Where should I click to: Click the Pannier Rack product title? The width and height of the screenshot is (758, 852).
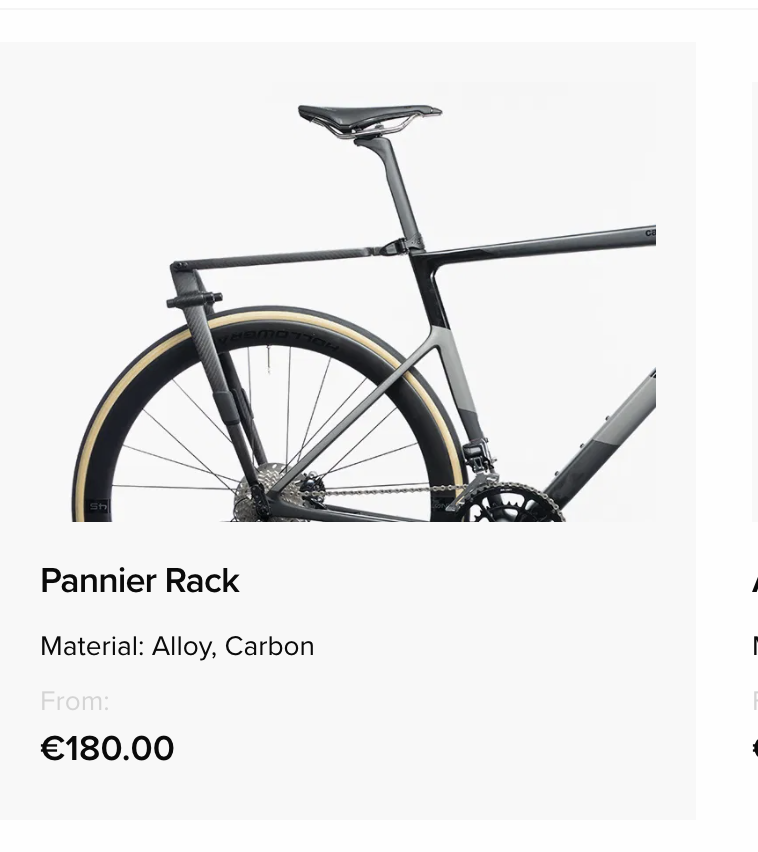tap(140, 580)
